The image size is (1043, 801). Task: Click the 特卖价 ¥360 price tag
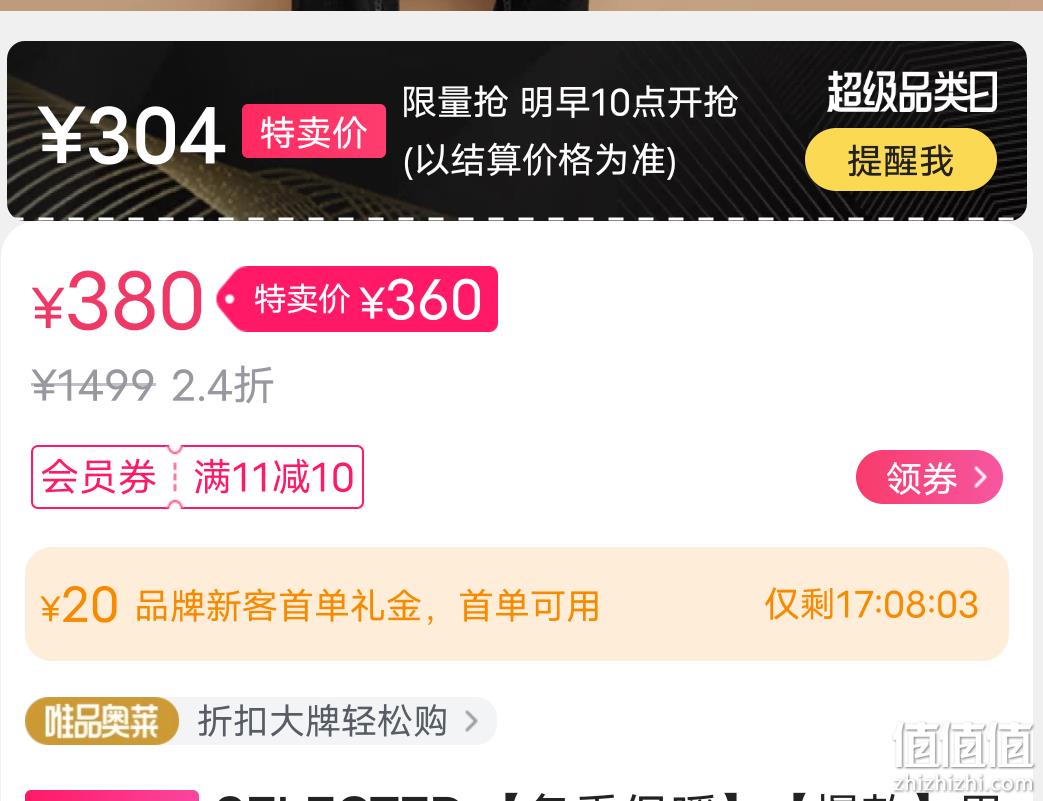[359, 299]
